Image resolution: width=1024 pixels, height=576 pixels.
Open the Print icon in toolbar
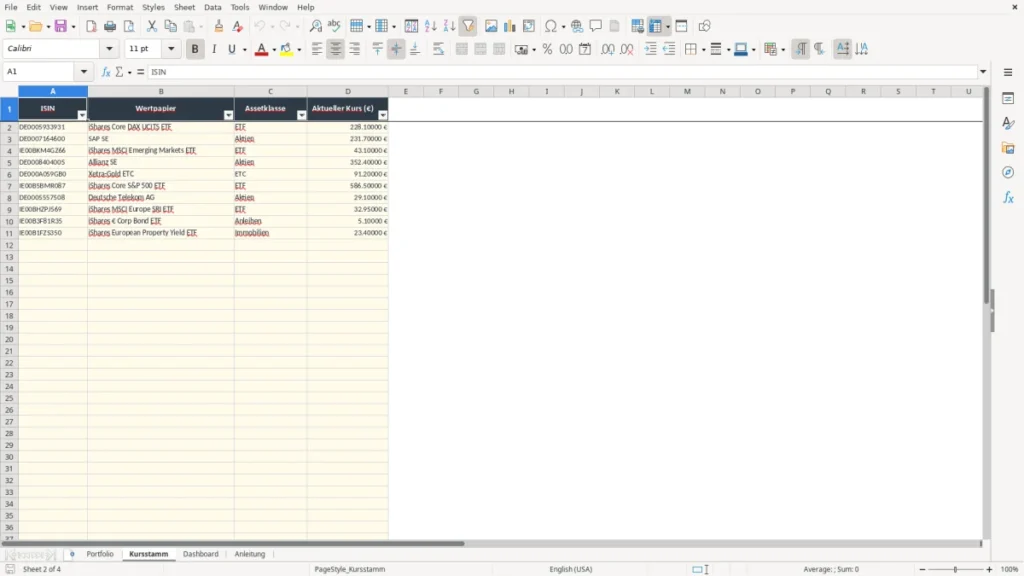pyautogui.click(x=110, y=26)
